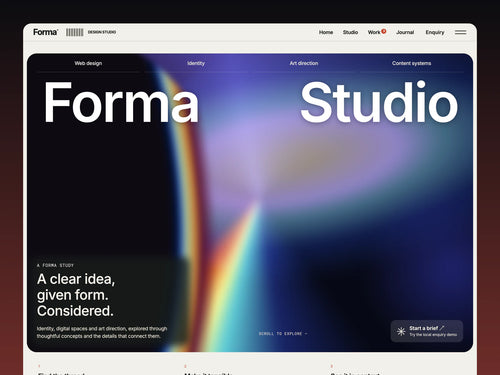
Task: Click the DESIGN STUDIO label in header
Action: (102, 32)
